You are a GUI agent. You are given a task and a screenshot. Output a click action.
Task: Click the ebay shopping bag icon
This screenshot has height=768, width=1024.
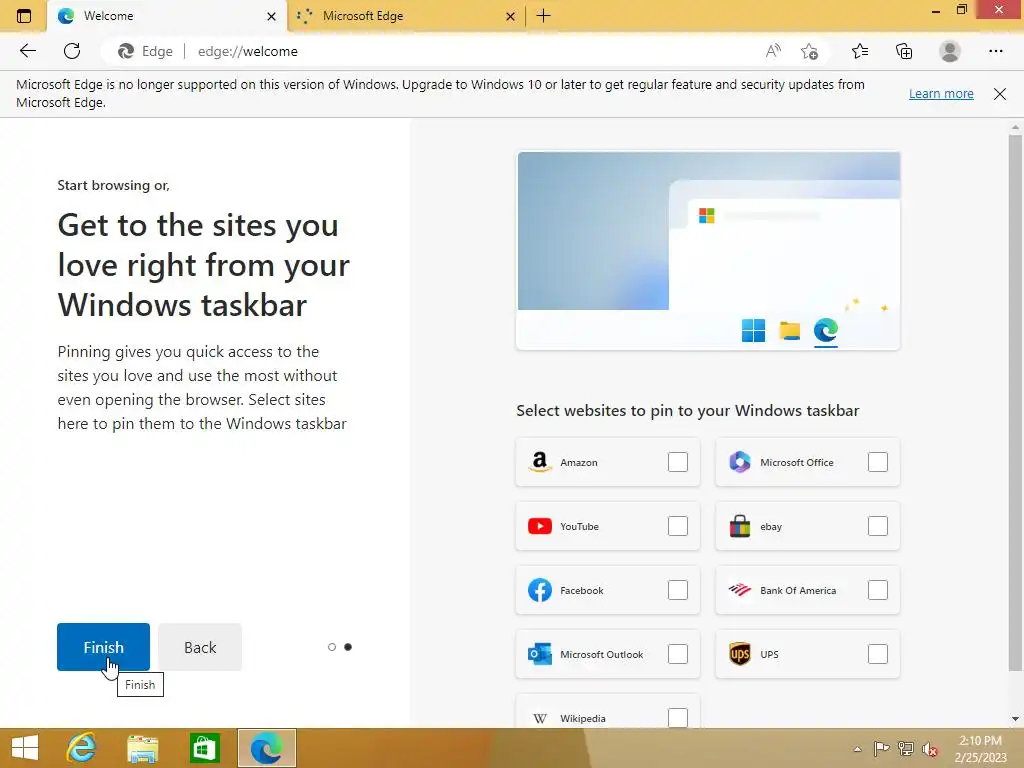[x=739, y=526]
